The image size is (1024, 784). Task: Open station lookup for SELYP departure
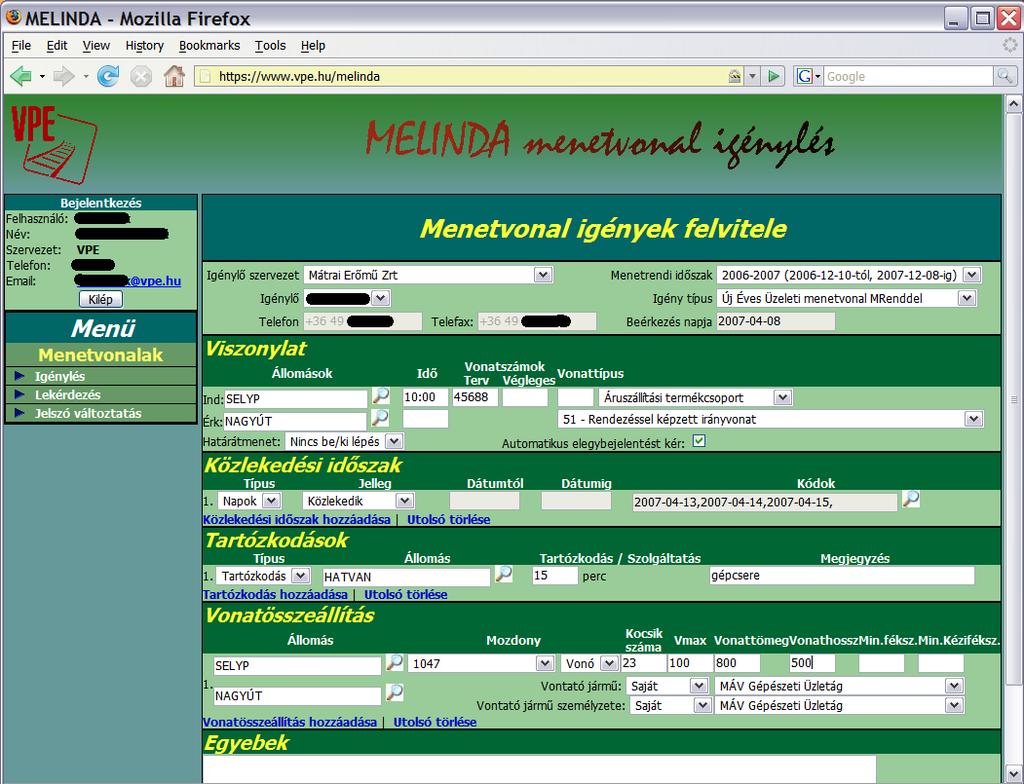click(381, 396)
